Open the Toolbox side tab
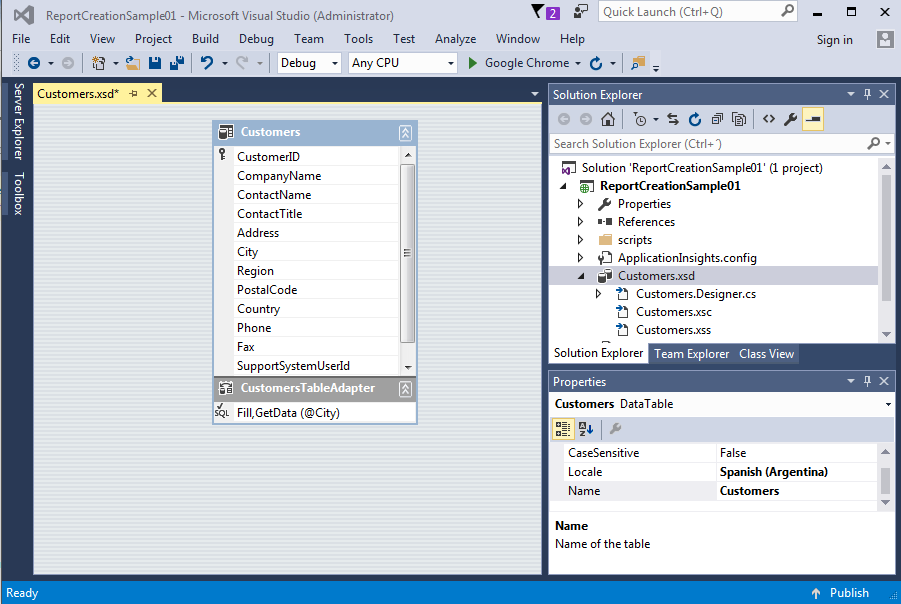 pos(18,194)
